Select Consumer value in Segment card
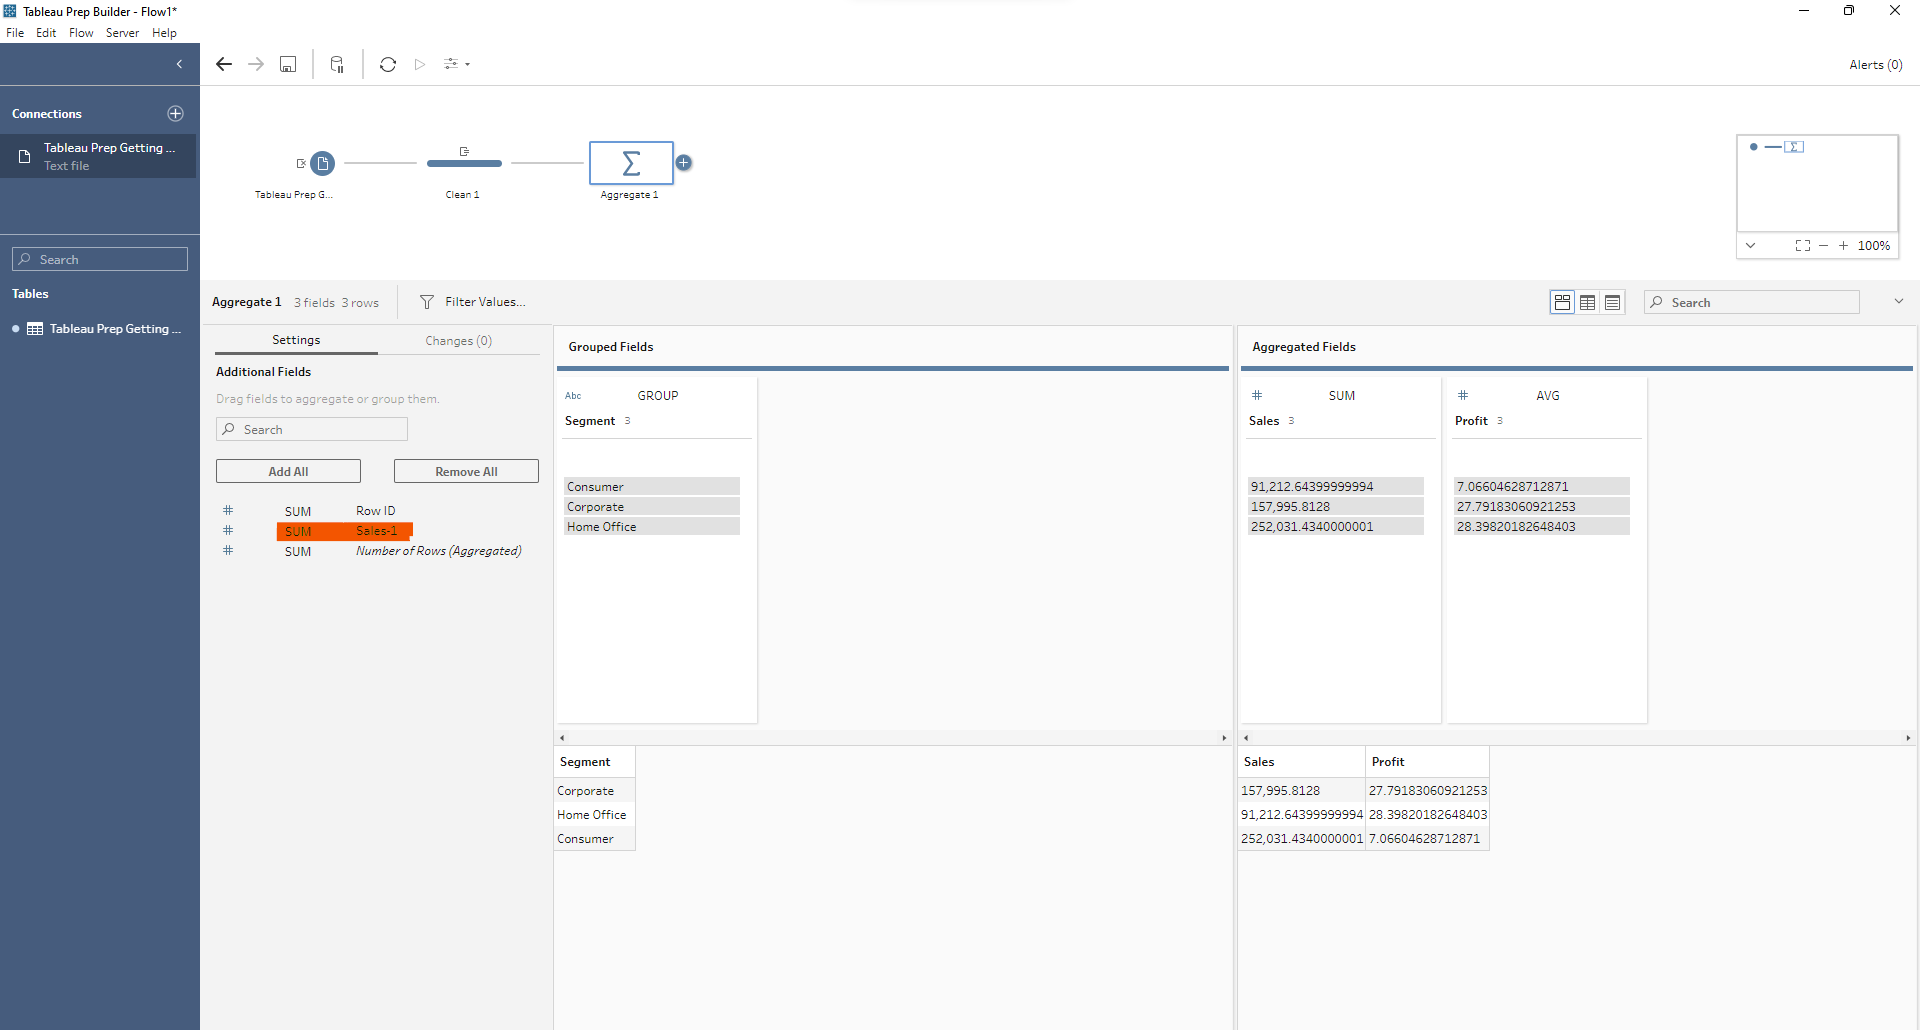This screenshot has width=1920, height=1030. pos(652,486)
